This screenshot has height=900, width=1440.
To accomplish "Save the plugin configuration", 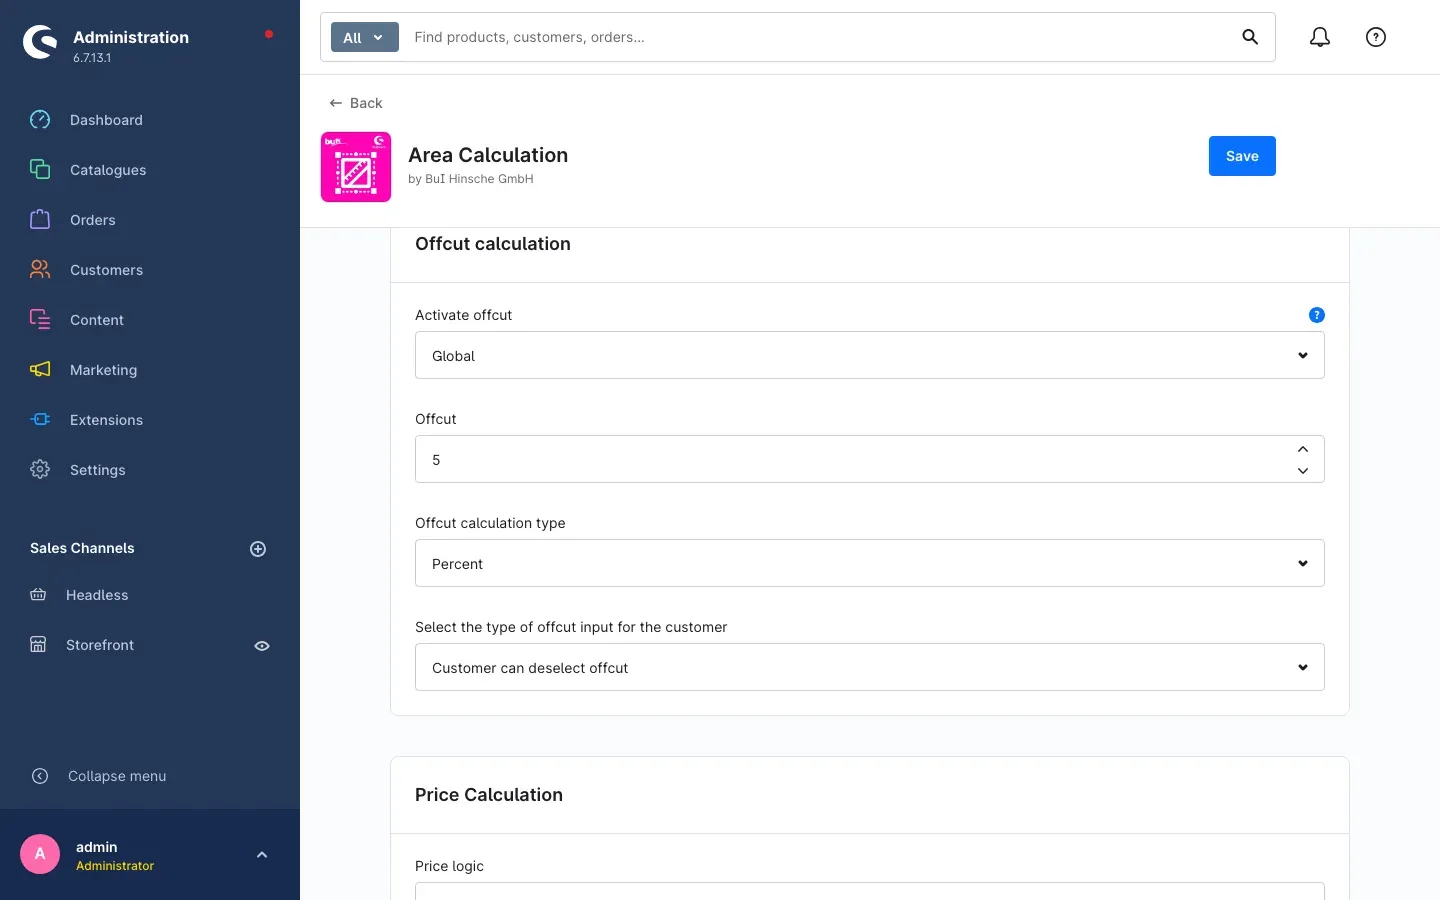I will (x=1242, y=156).
